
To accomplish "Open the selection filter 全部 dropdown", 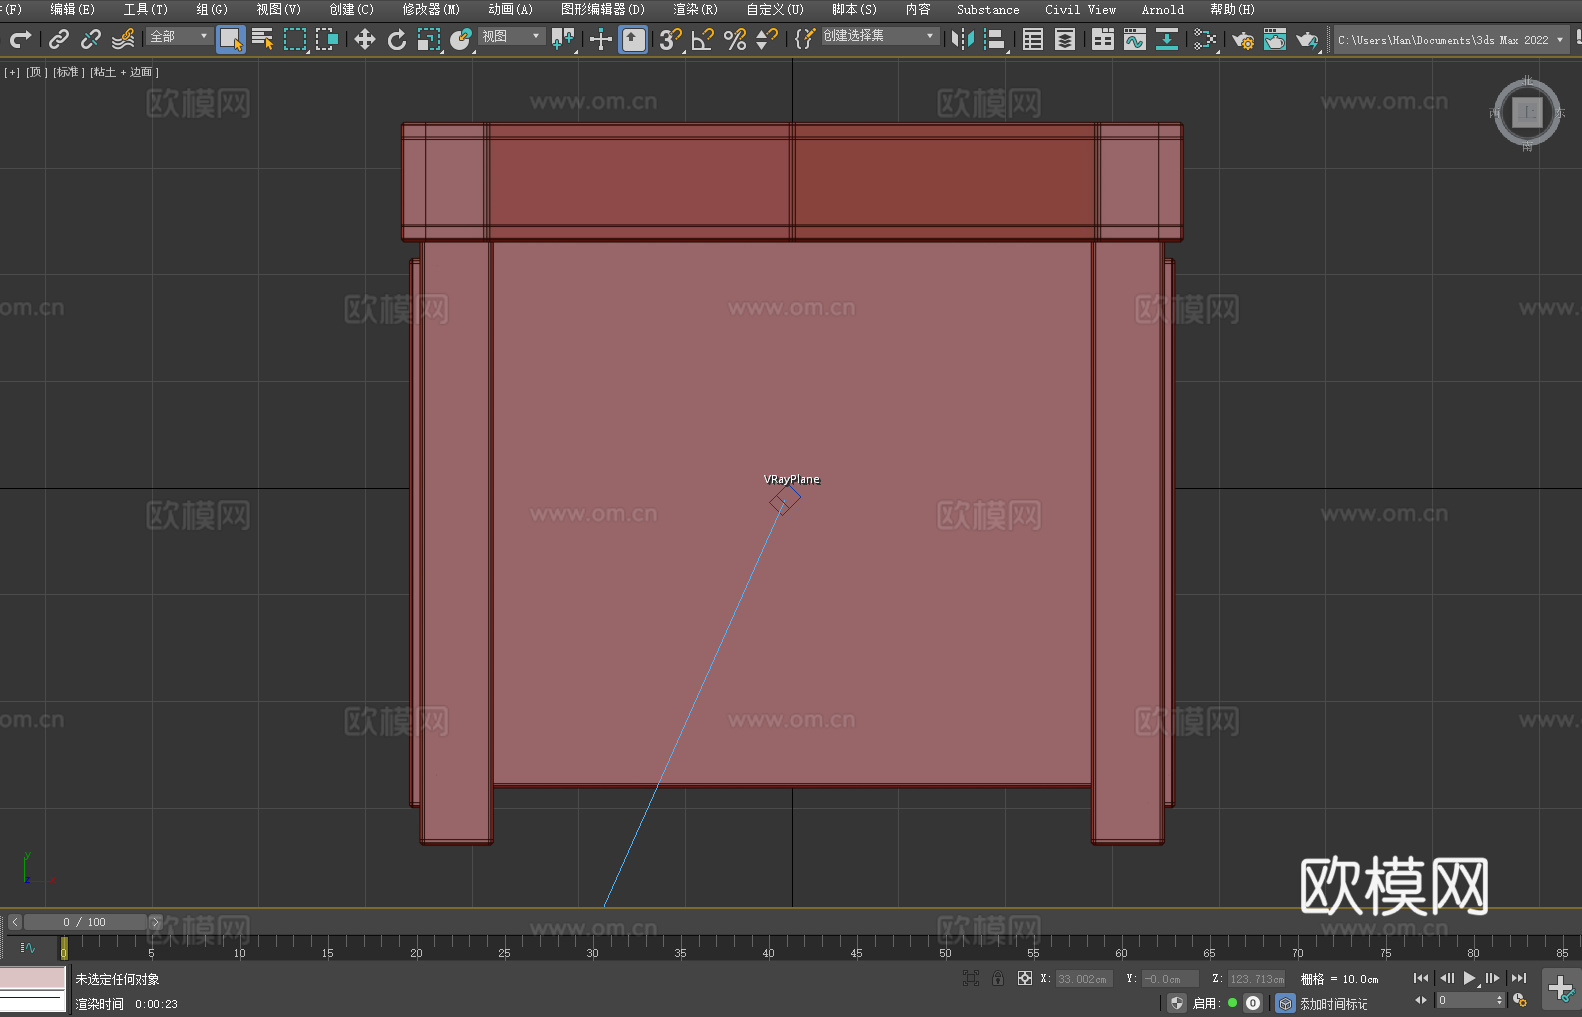I will point(179,36).
